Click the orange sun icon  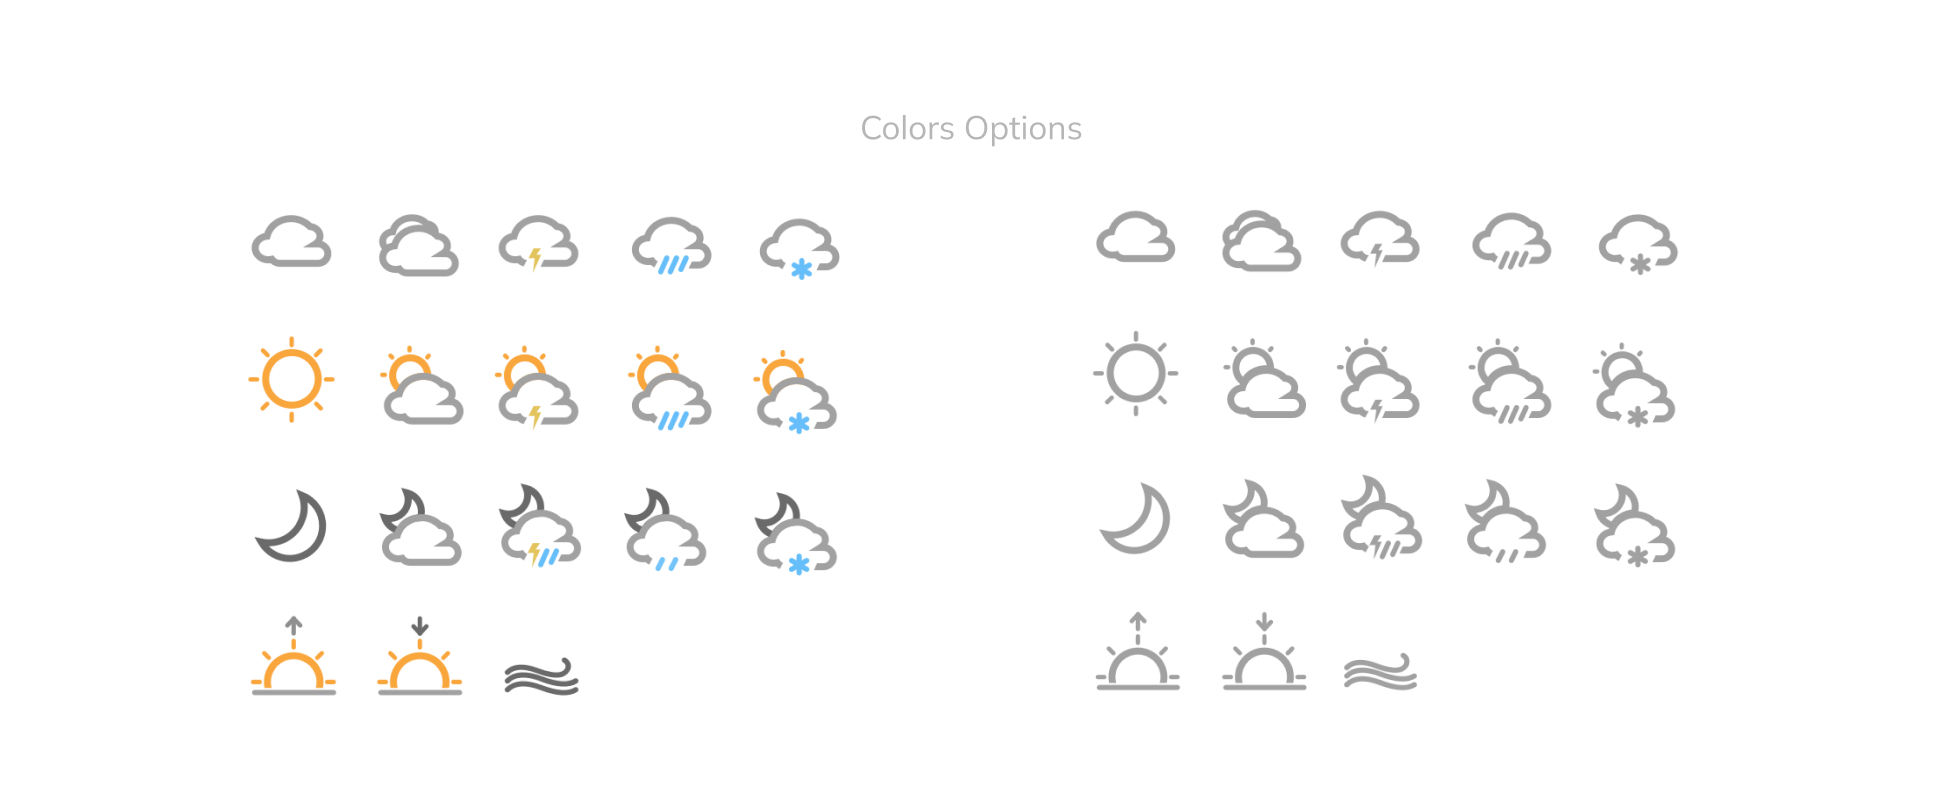(x=291, y=380)
